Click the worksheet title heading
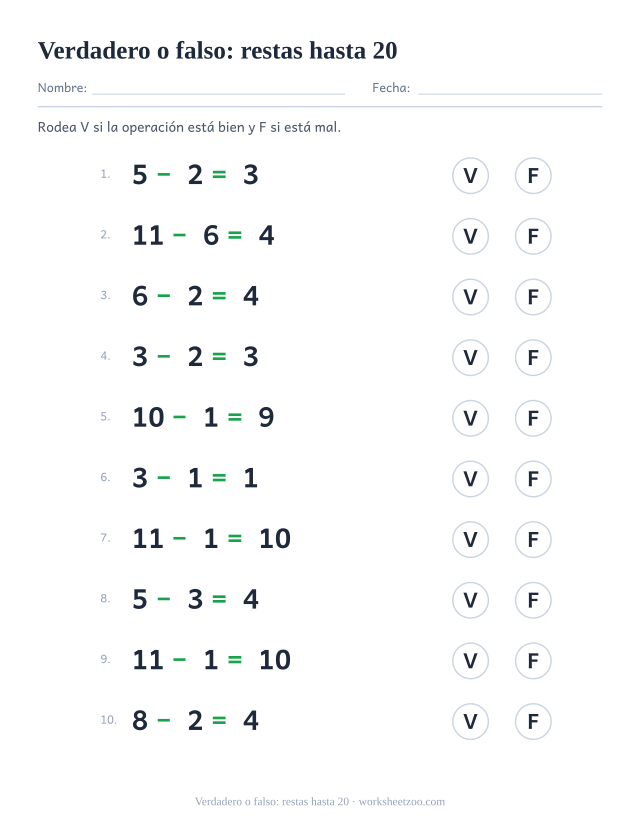 click(x=217, y=51)
